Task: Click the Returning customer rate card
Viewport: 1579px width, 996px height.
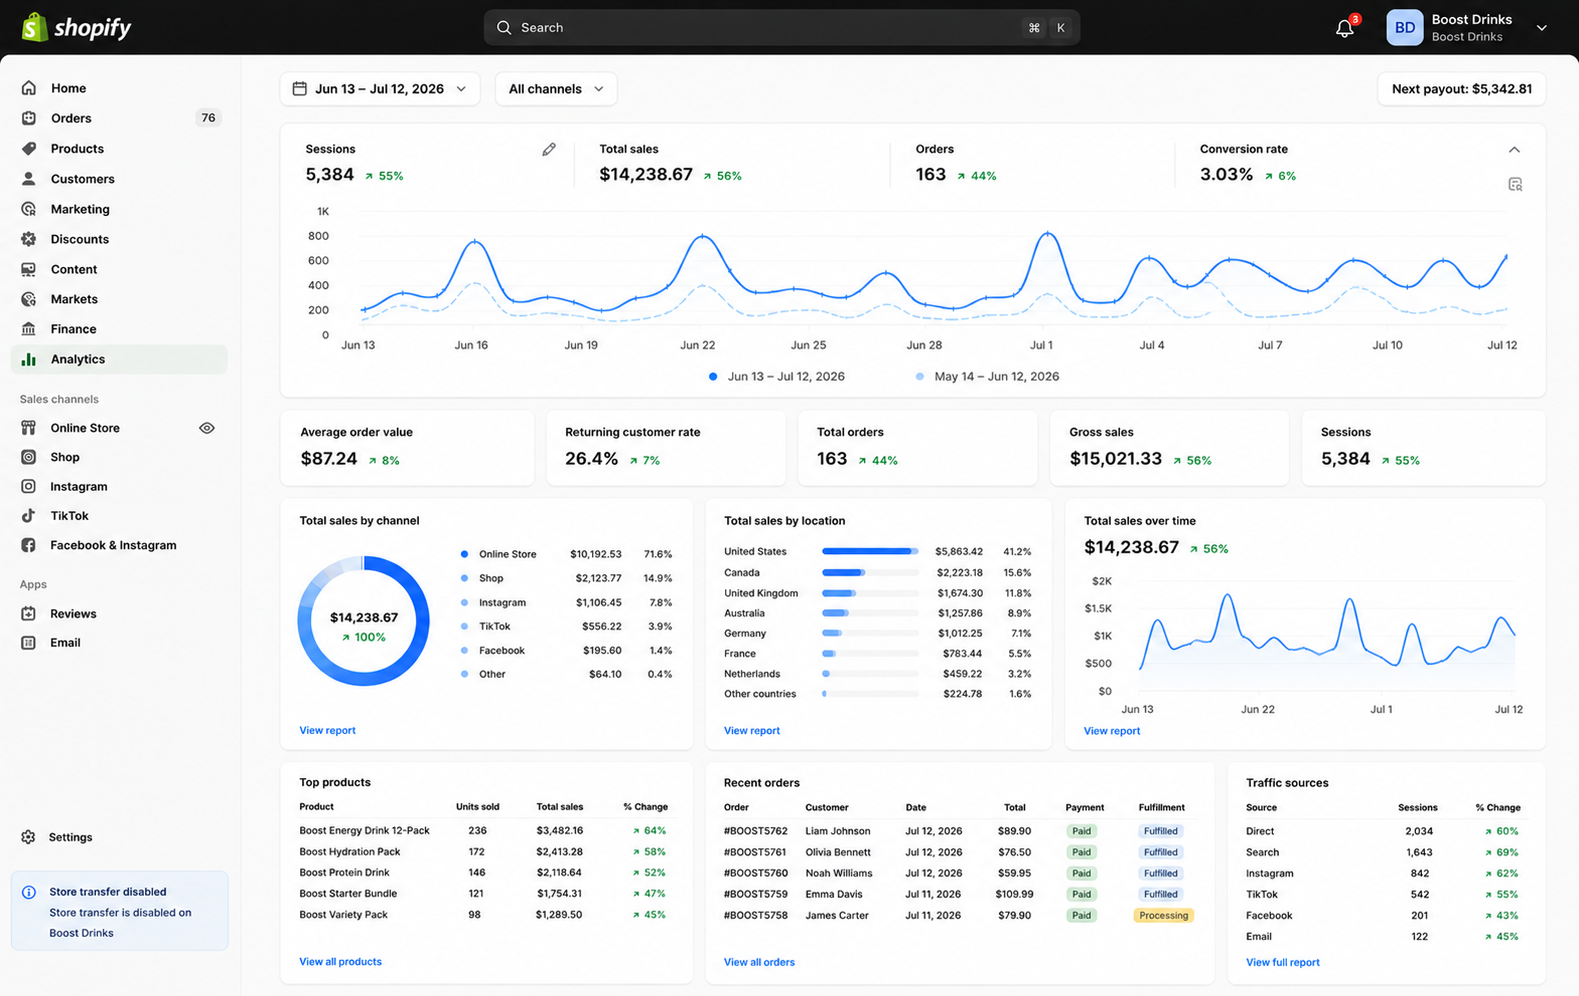Action: [x=666, y=448]
